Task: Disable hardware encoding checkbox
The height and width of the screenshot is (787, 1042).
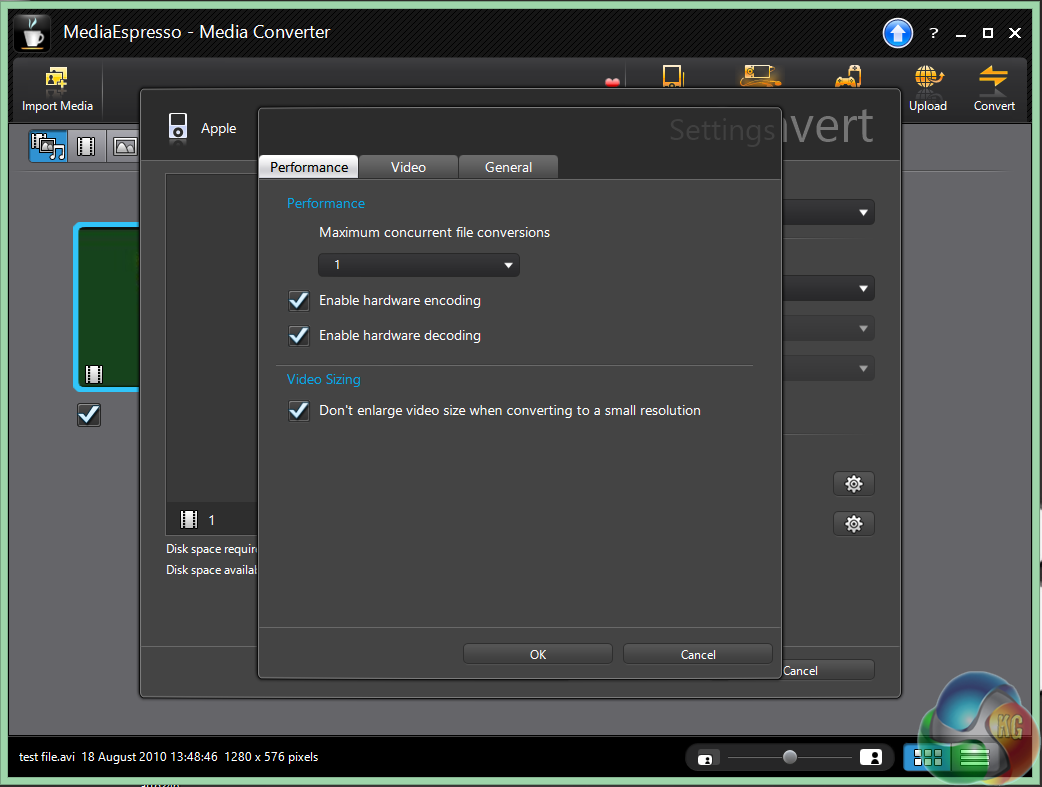Action: pyautogui.click(x=298, y=300)
